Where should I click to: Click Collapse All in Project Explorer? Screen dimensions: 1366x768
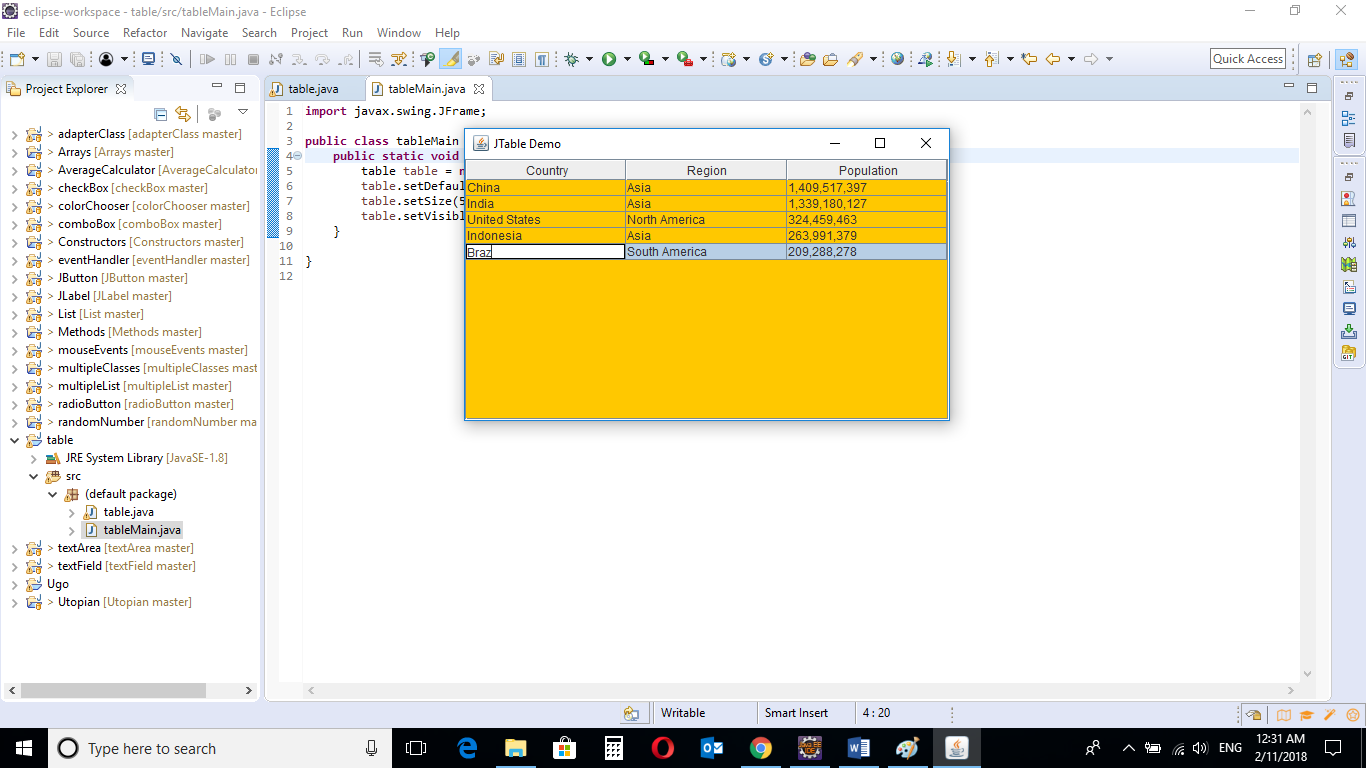161,114
